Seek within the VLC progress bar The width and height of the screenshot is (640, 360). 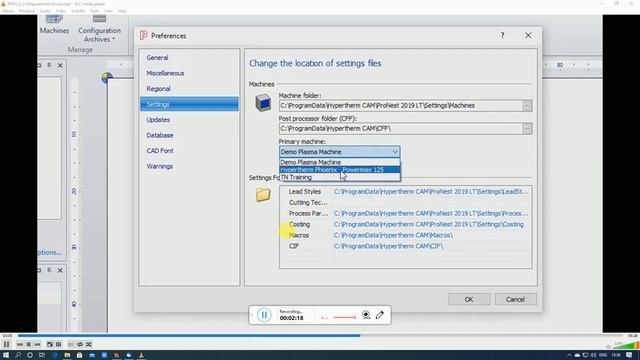click(x=320, y=336)
